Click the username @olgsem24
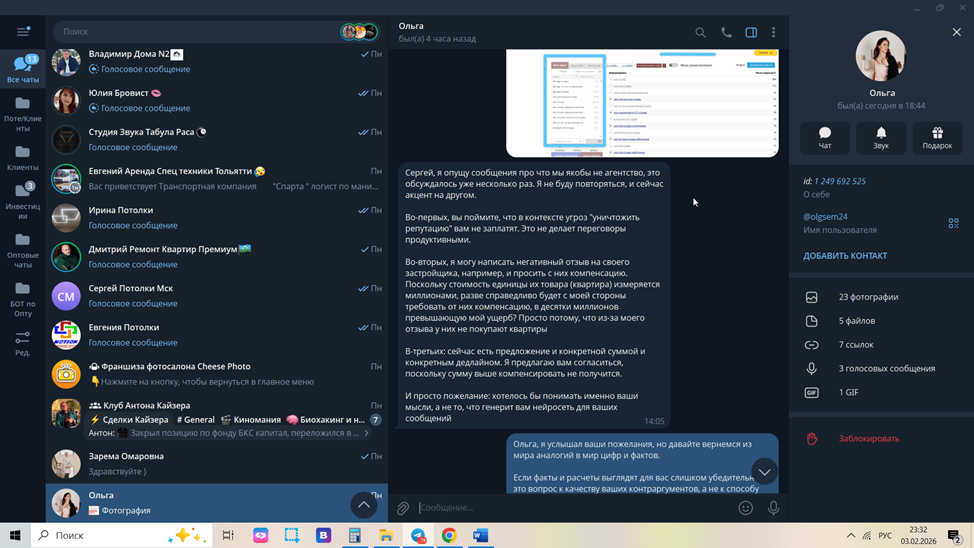 825,217
